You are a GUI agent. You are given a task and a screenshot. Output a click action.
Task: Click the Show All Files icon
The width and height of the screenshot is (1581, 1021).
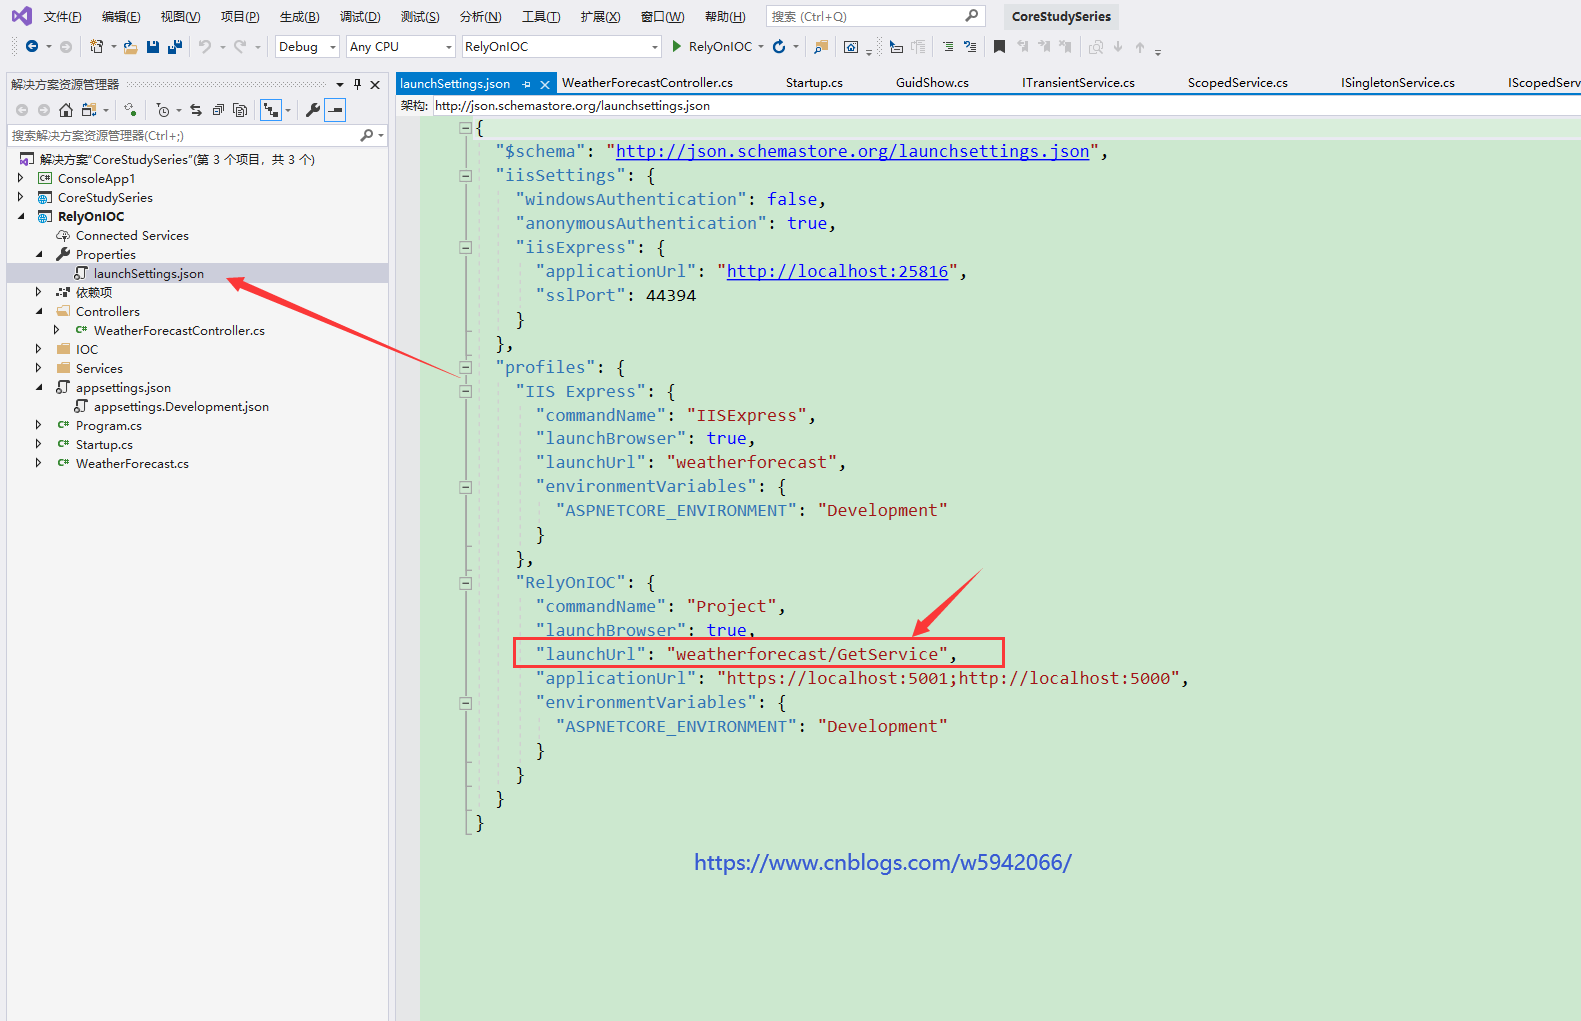(x=240, y=110)
